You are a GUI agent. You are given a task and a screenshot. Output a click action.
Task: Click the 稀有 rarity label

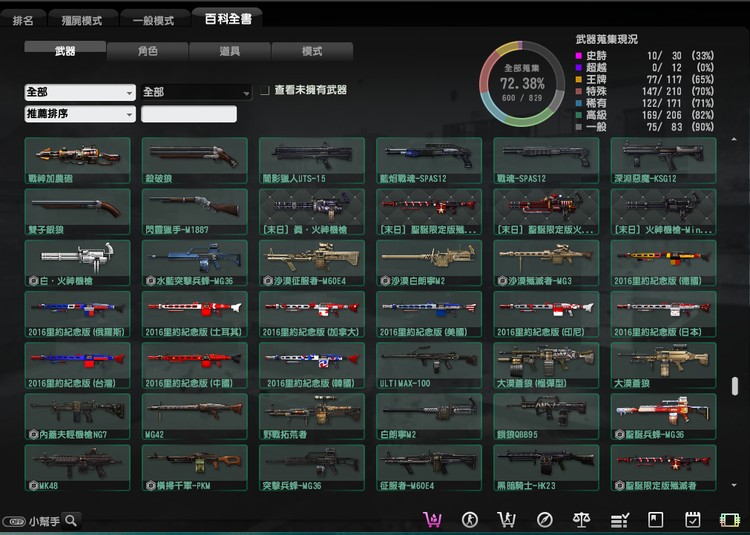coord(596,103)
